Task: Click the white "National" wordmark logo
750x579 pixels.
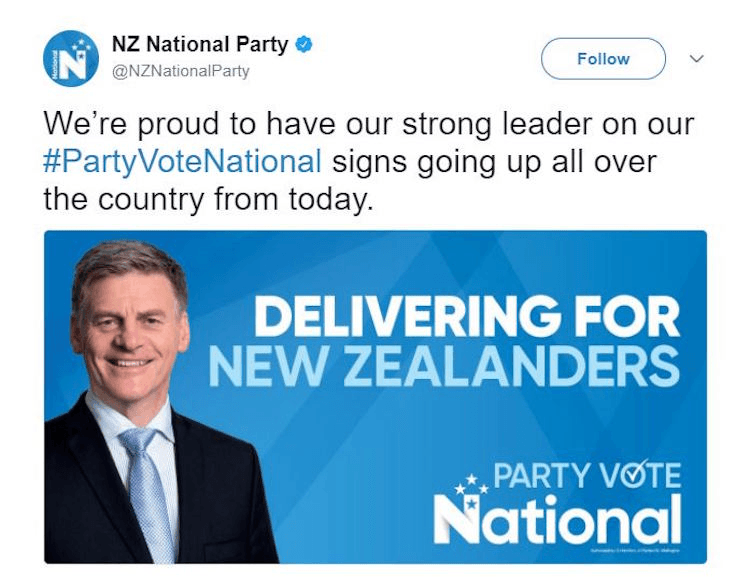Action: (x=557, y=519)
